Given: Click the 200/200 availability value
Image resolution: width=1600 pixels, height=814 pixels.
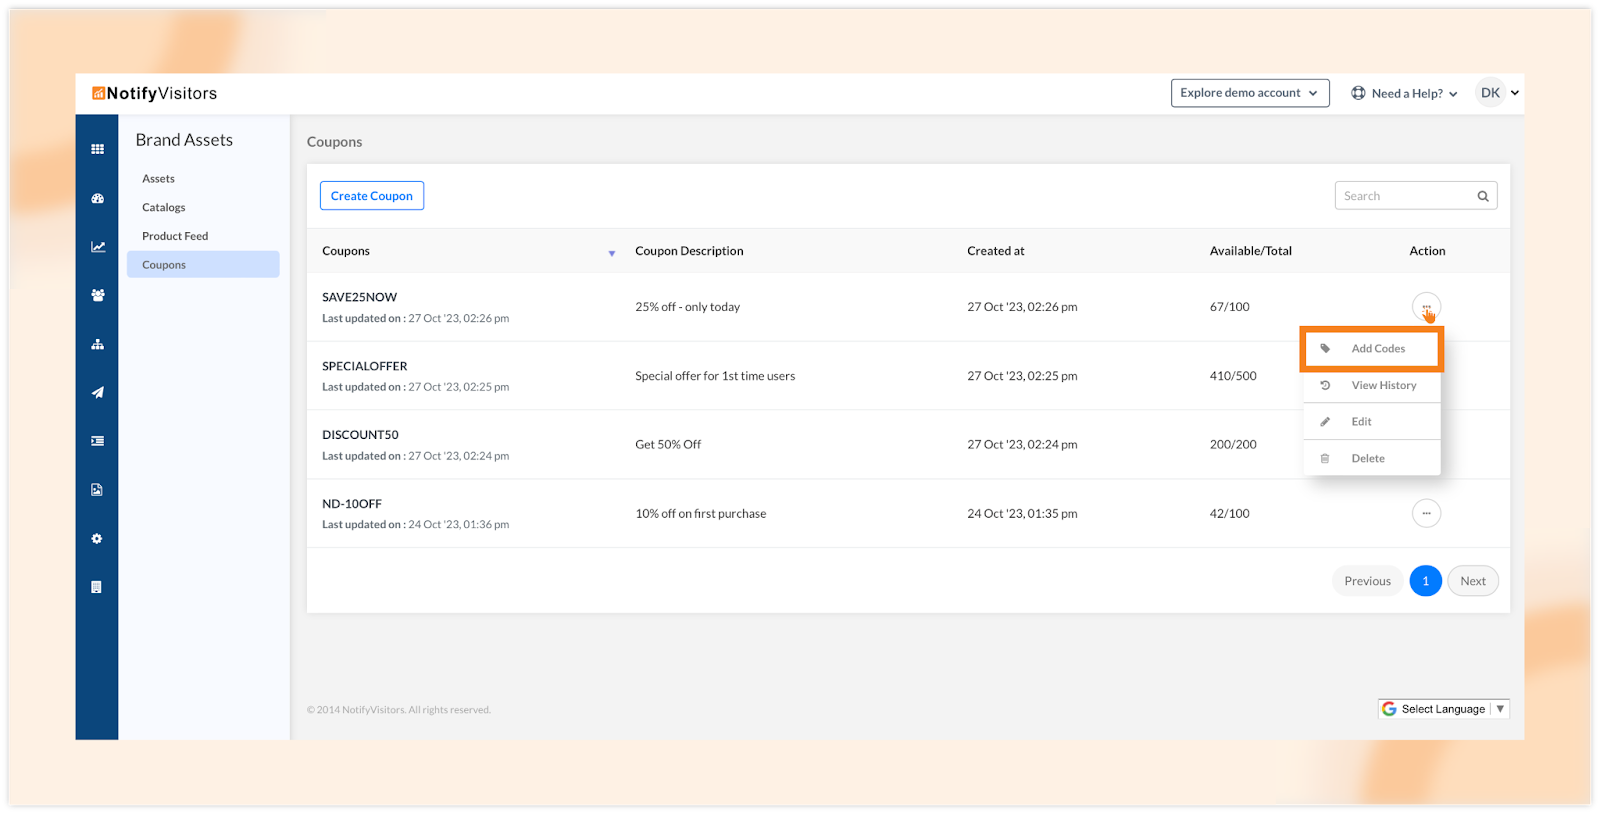Looking at the screenshot, I should [1233, 445].
